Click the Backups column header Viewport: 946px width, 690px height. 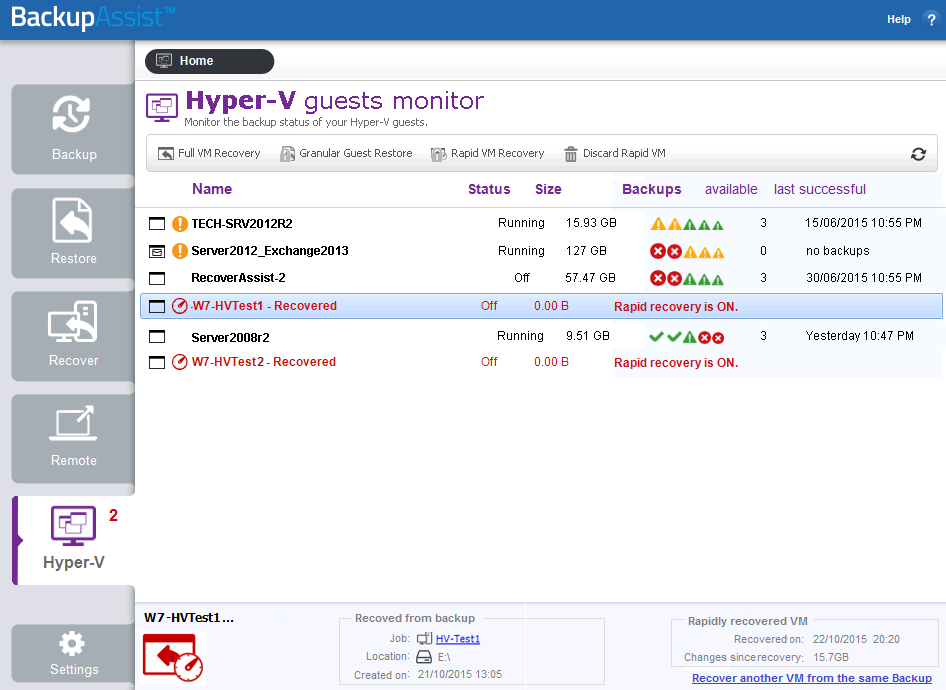[x=652, y=189]
